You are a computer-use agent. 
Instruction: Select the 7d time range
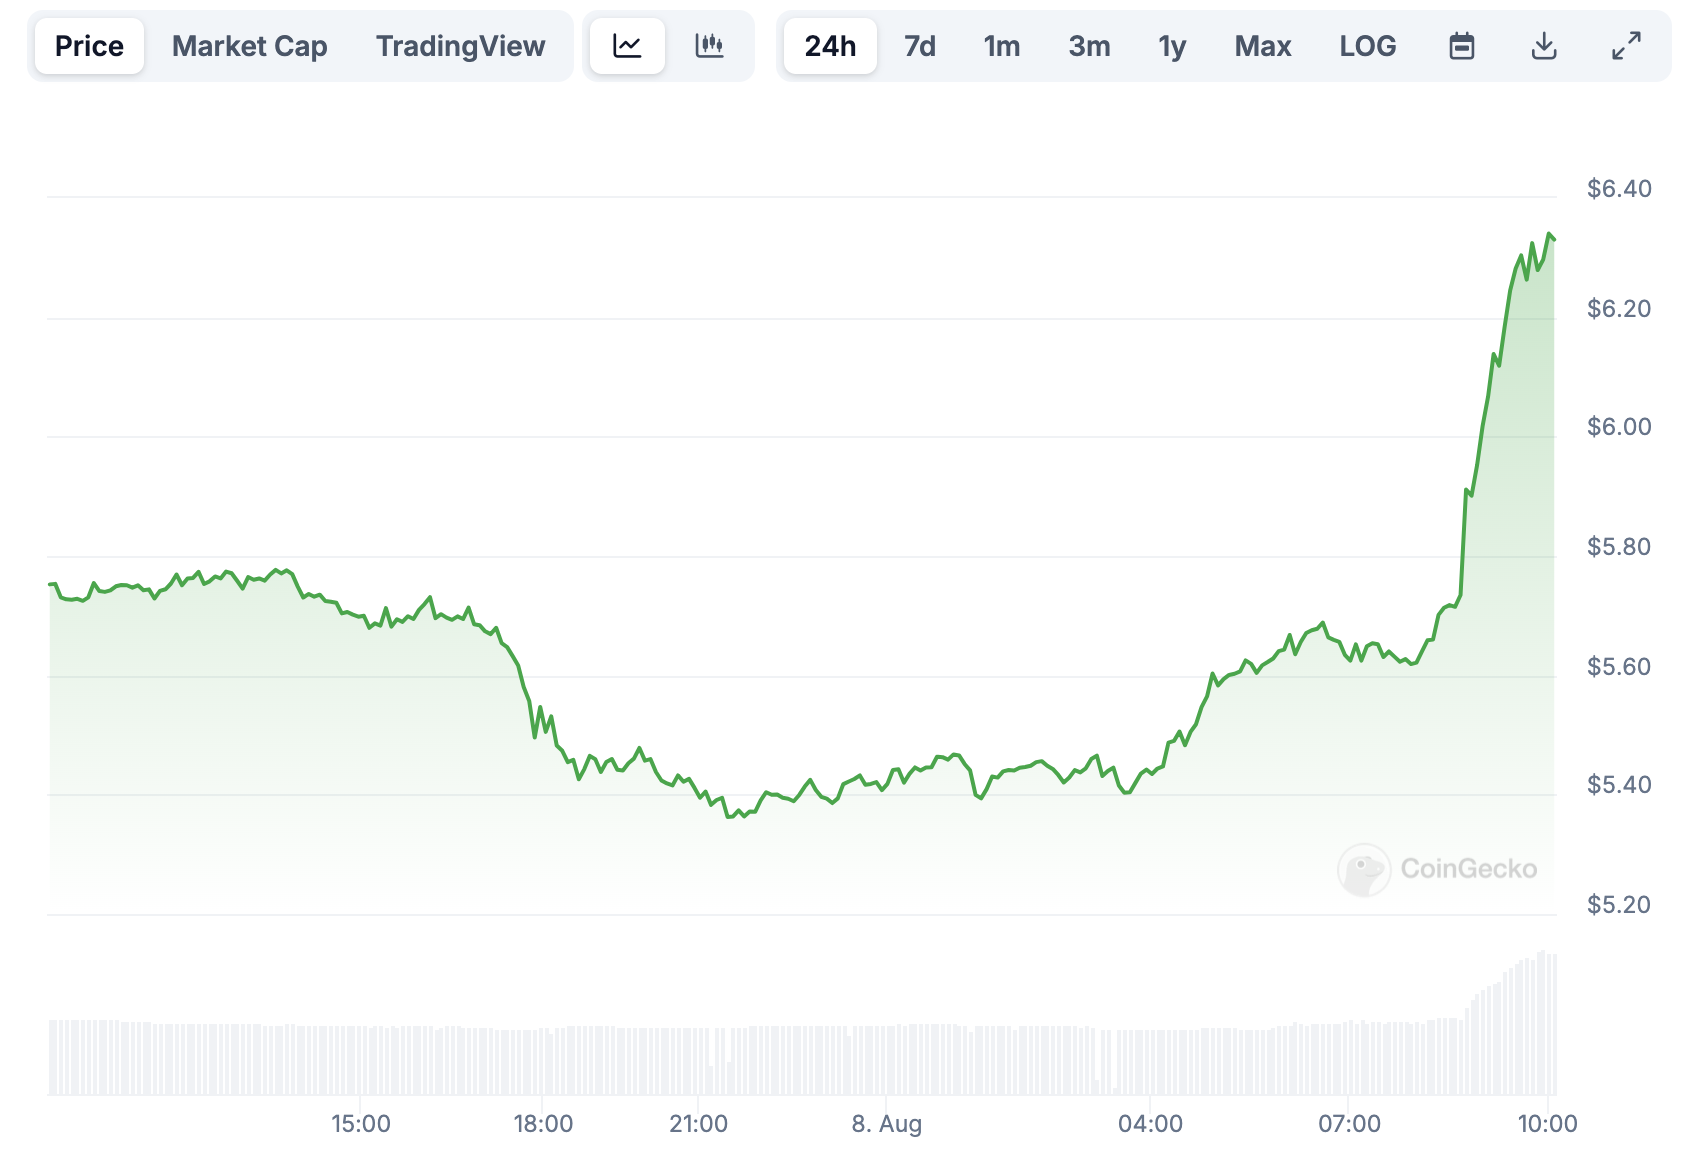[919, 46]
